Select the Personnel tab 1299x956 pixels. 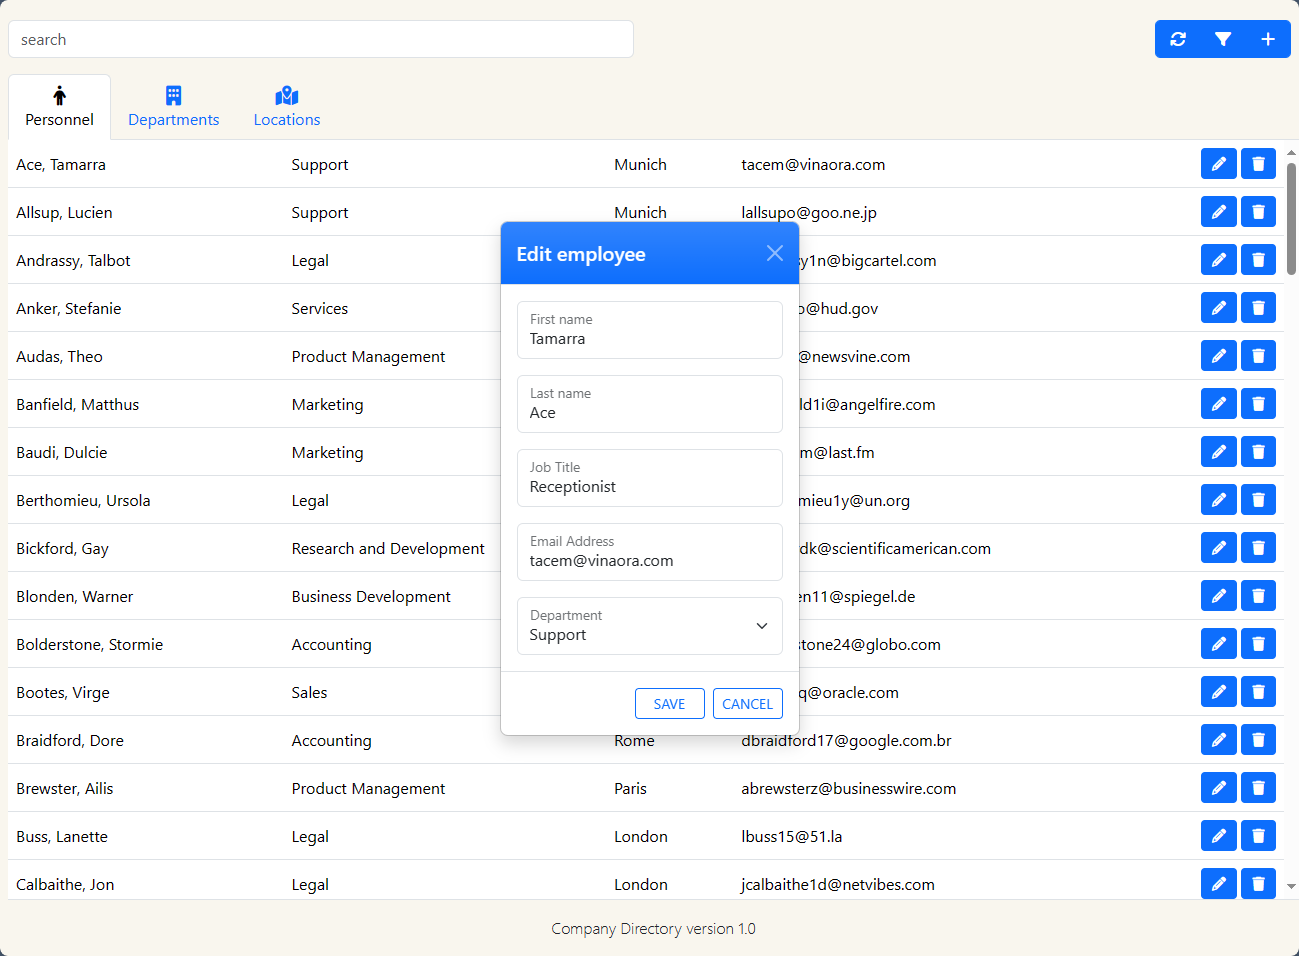coord(59,107)
